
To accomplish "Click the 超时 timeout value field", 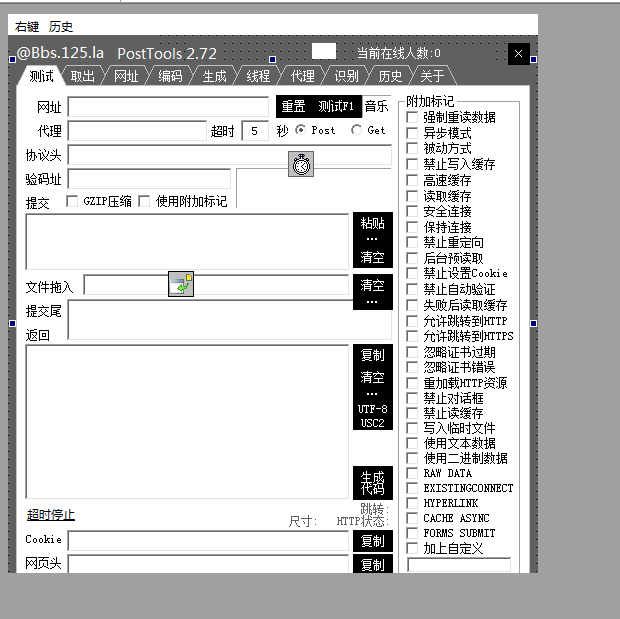I will (x=255, y=131).
